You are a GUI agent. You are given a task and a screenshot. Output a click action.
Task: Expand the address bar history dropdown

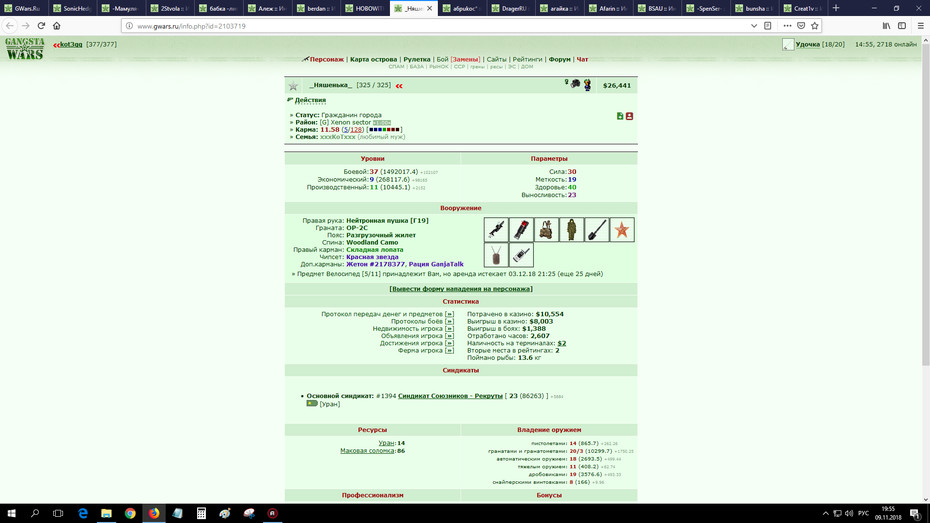point(754,26)
